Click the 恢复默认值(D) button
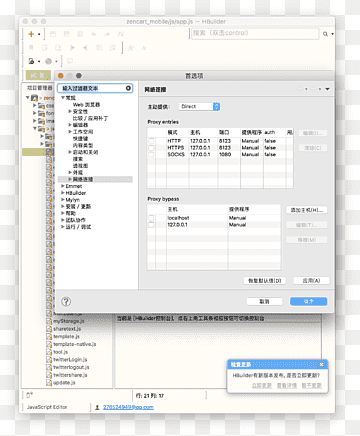 click(x=265, y=281)
